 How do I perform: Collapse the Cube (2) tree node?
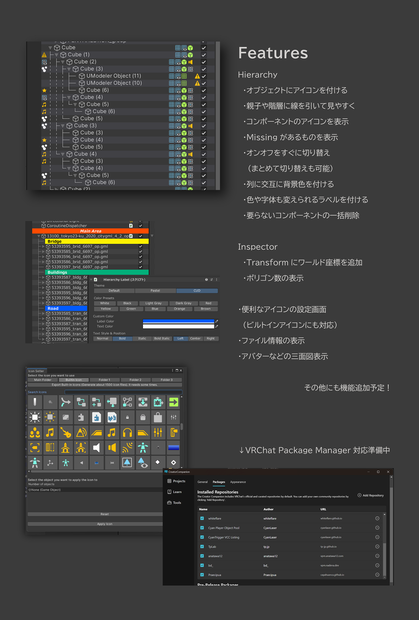pos(63,62)
